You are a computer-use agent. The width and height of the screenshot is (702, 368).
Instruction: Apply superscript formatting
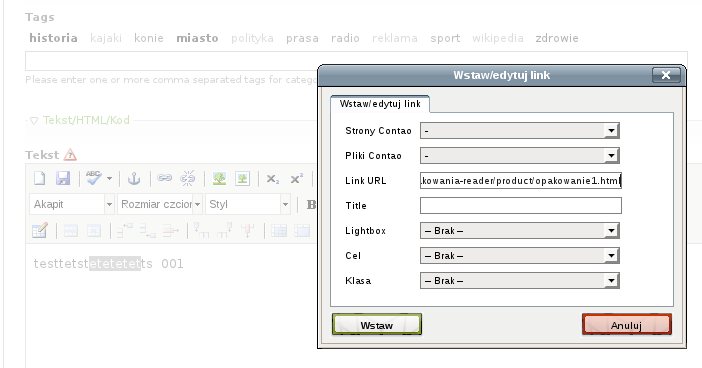(x=296, y=179)
